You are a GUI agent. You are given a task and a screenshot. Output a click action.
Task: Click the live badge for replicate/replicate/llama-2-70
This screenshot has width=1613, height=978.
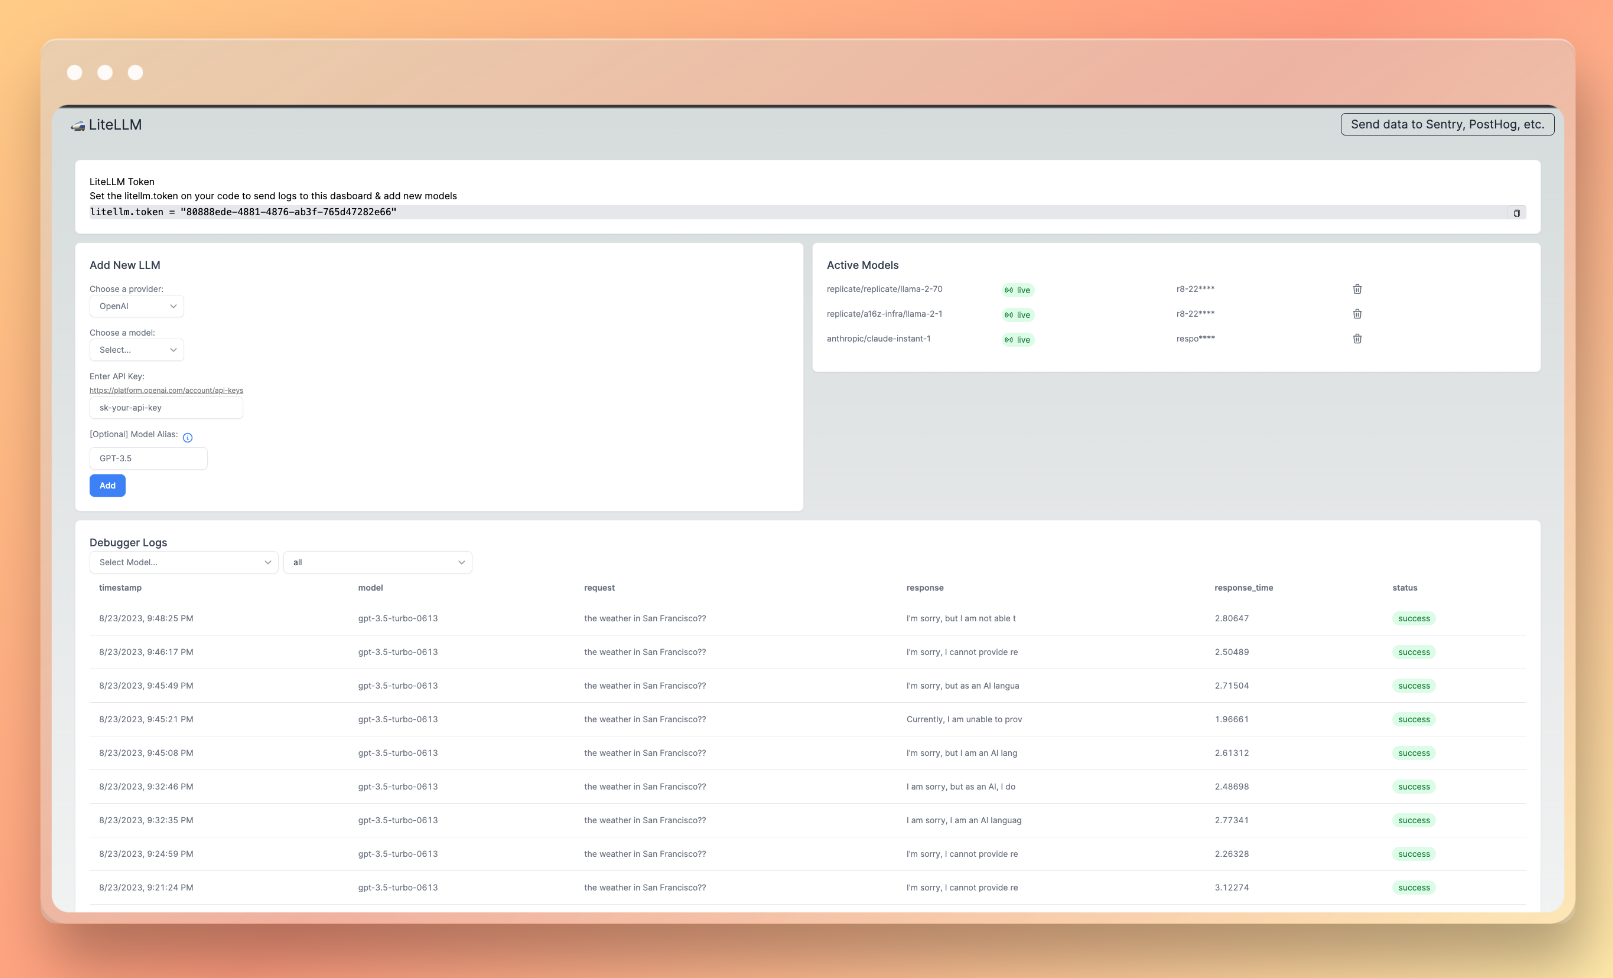[x=1017, y=290]
